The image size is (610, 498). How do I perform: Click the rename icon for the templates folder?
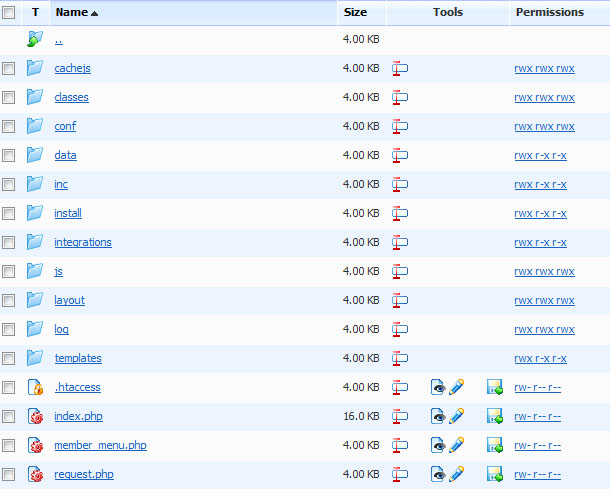coord(400,358)
